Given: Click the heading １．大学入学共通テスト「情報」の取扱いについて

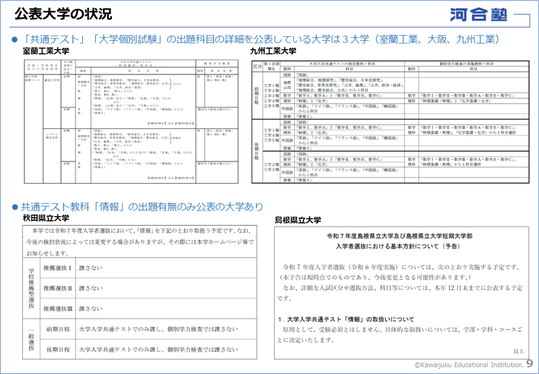Looking at the screenshot, I should (x=346, y=319).
